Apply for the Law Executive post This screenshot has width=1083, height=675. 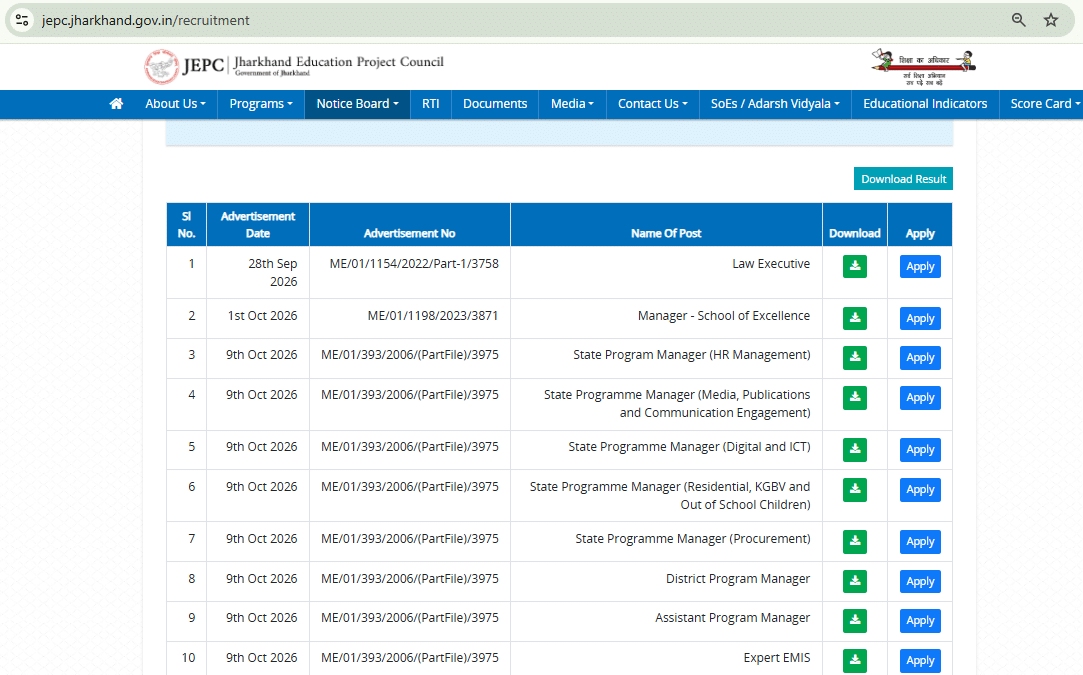(x=920, y=267)
